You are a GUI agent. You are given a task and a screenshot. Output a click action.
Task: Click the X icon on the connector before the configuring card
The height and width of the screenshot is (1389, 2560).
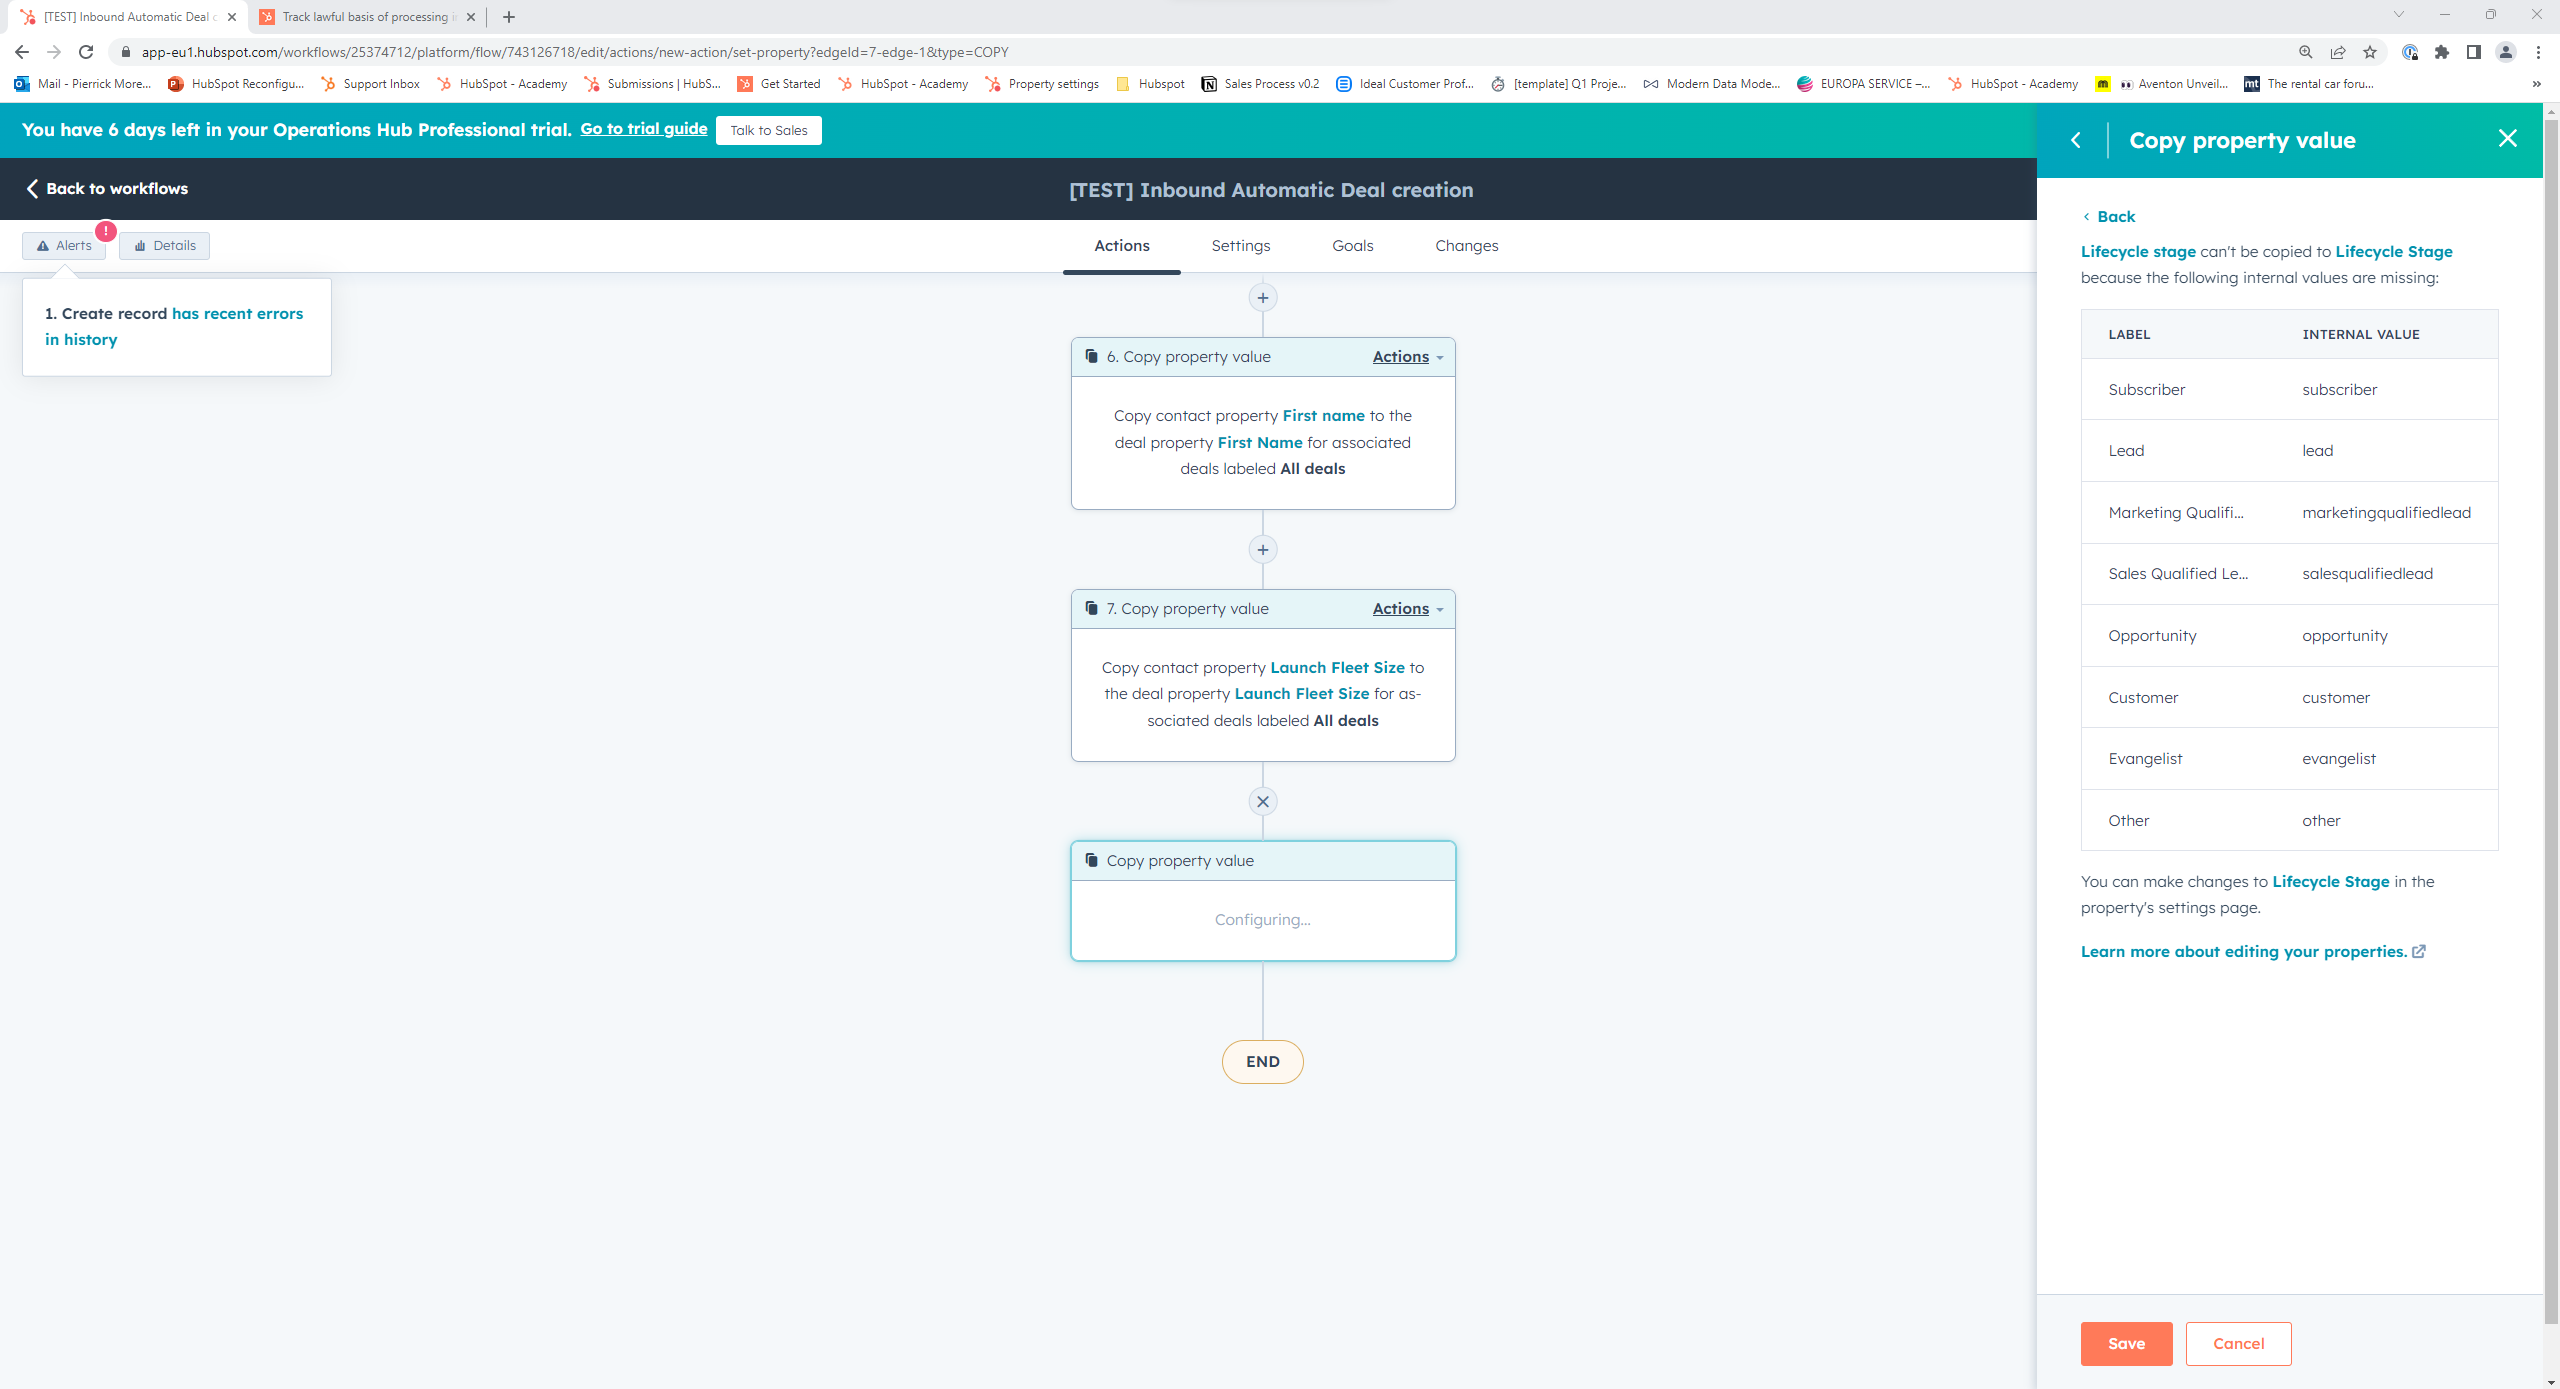point(1262,800)
